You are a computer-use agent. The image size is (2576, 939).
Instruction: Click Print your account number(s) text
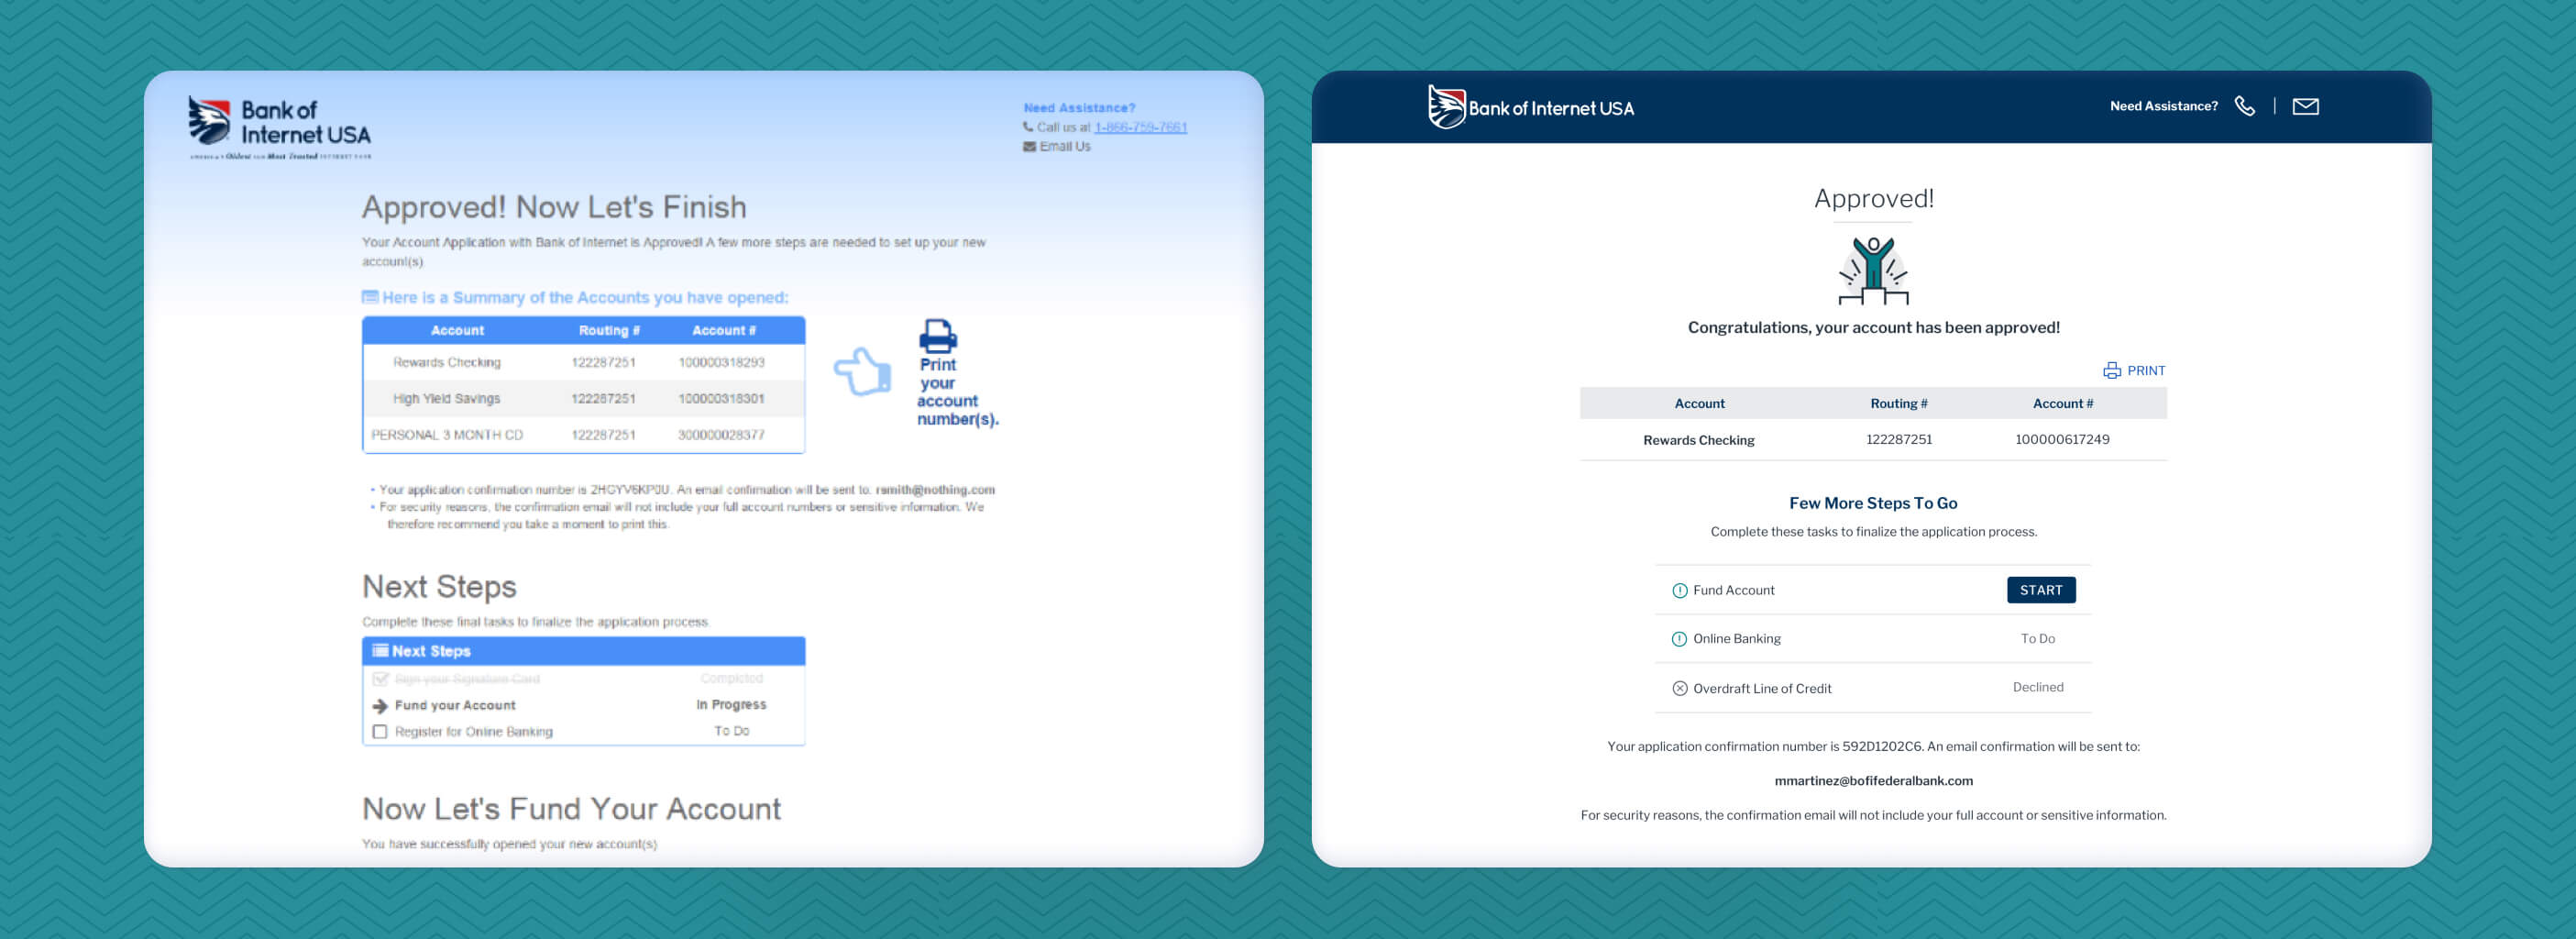click(x=957, y=392)
